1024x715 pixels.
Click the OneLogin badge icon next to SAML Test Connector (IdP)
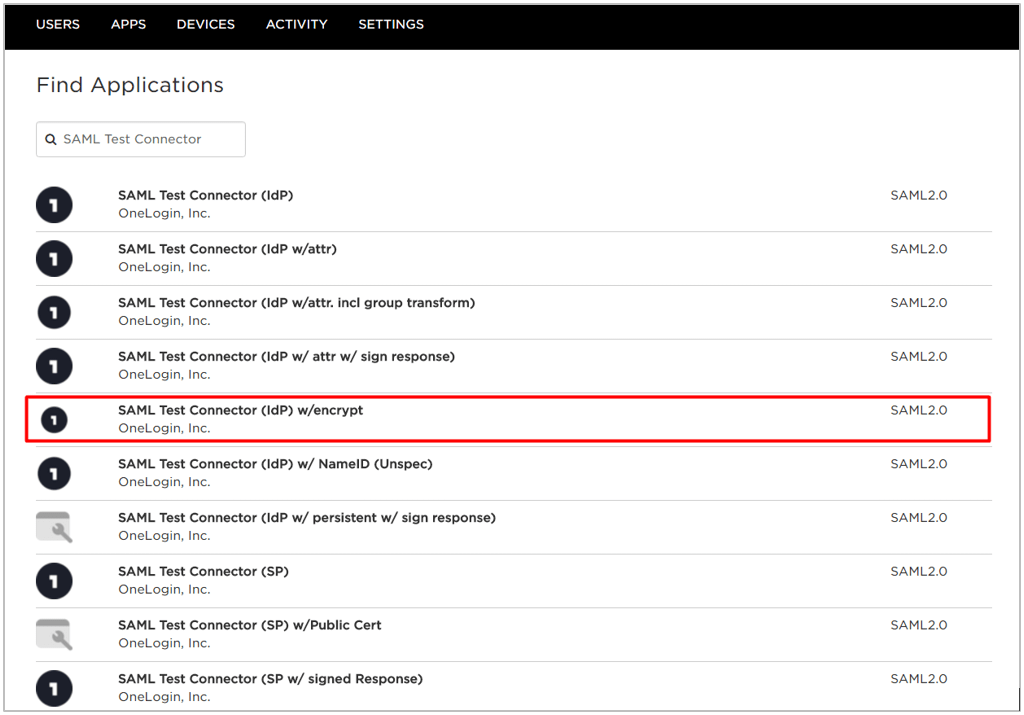[x=54, y=204]
